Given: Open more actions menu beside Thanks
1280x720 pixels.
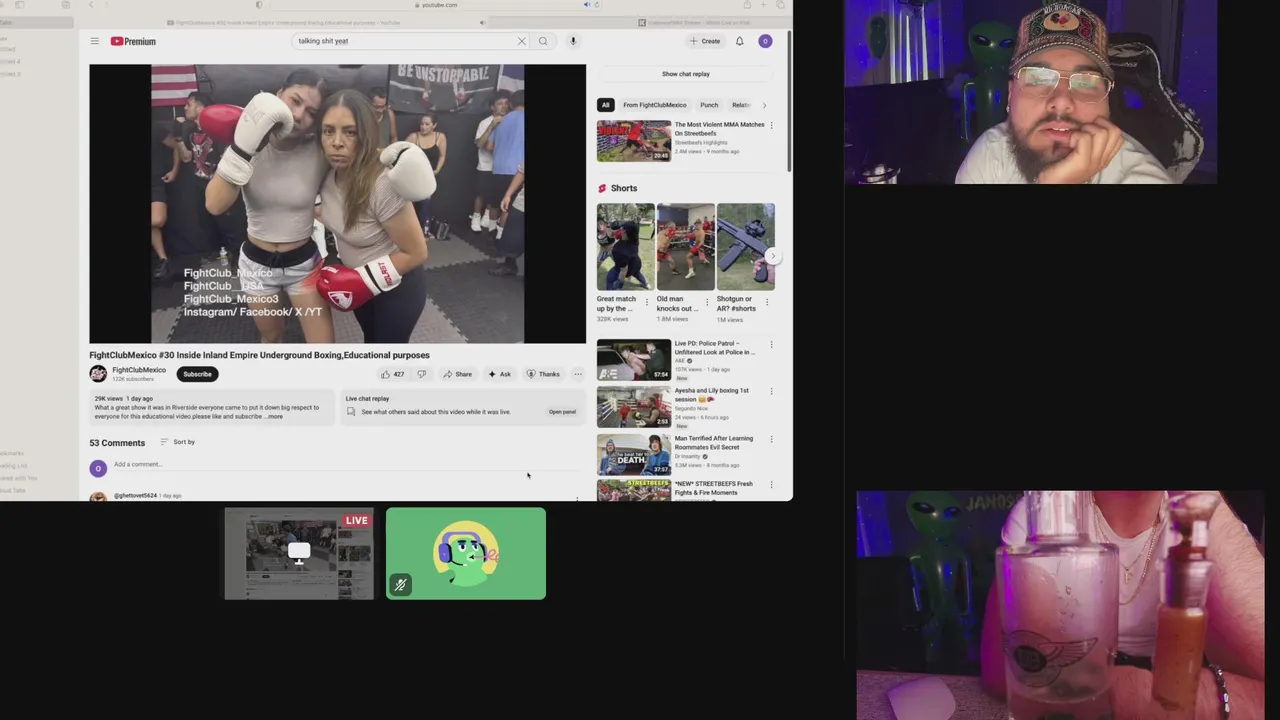Looking at the screenshot, I should (577, 374).
